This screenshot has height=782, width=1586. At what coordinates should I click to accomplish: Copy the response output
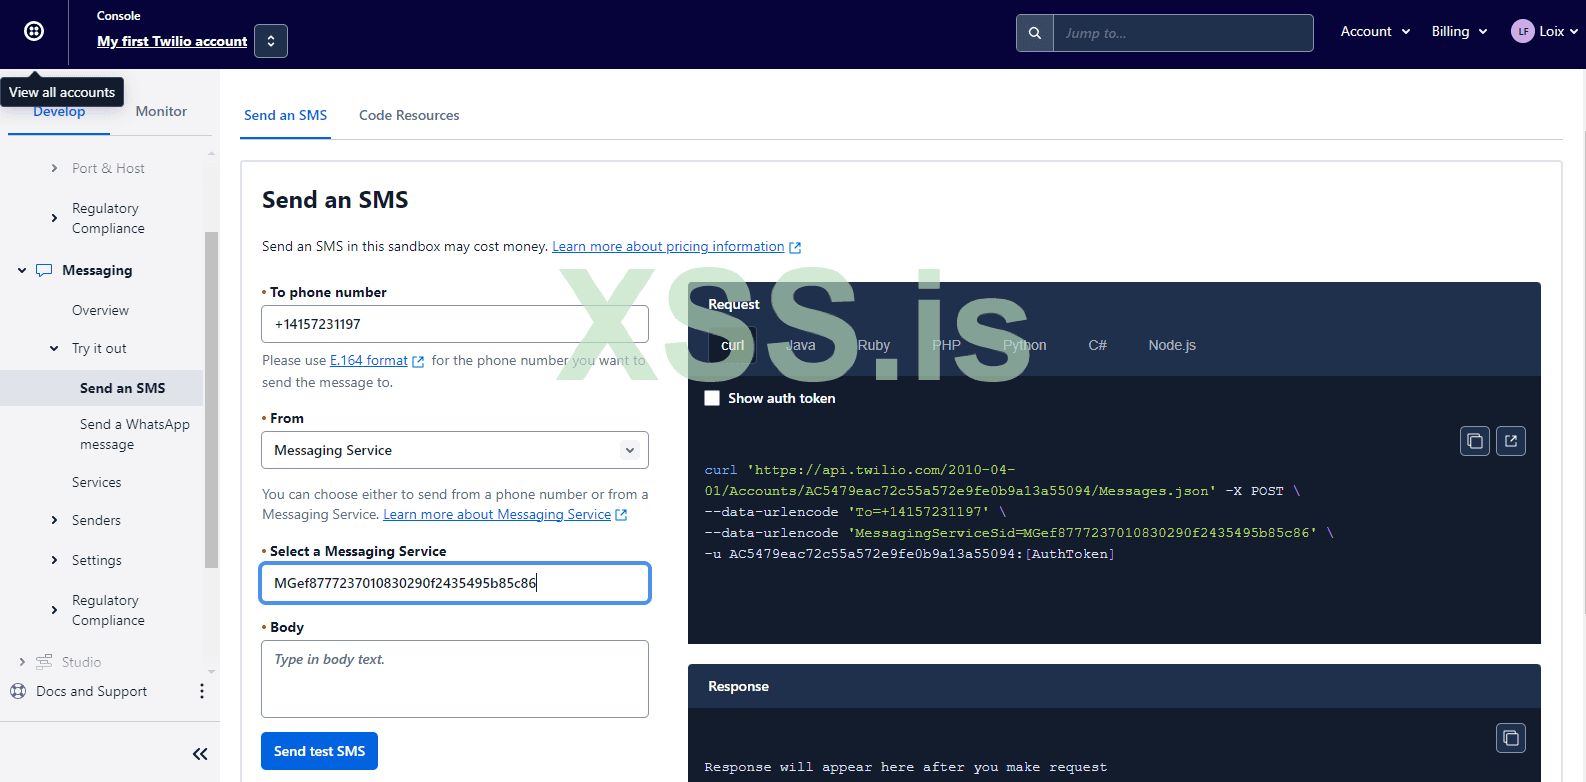(x=1511, y=738)
